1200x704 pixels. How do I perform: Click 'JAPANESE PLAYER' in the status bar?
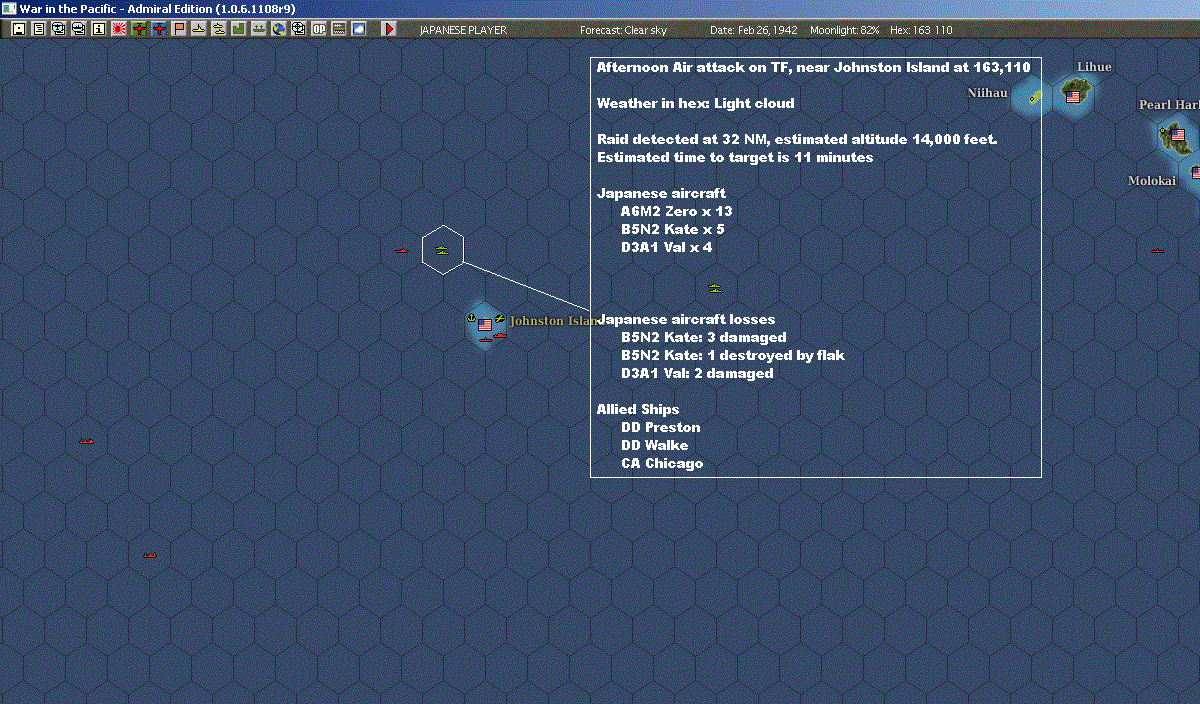point(463,30)
